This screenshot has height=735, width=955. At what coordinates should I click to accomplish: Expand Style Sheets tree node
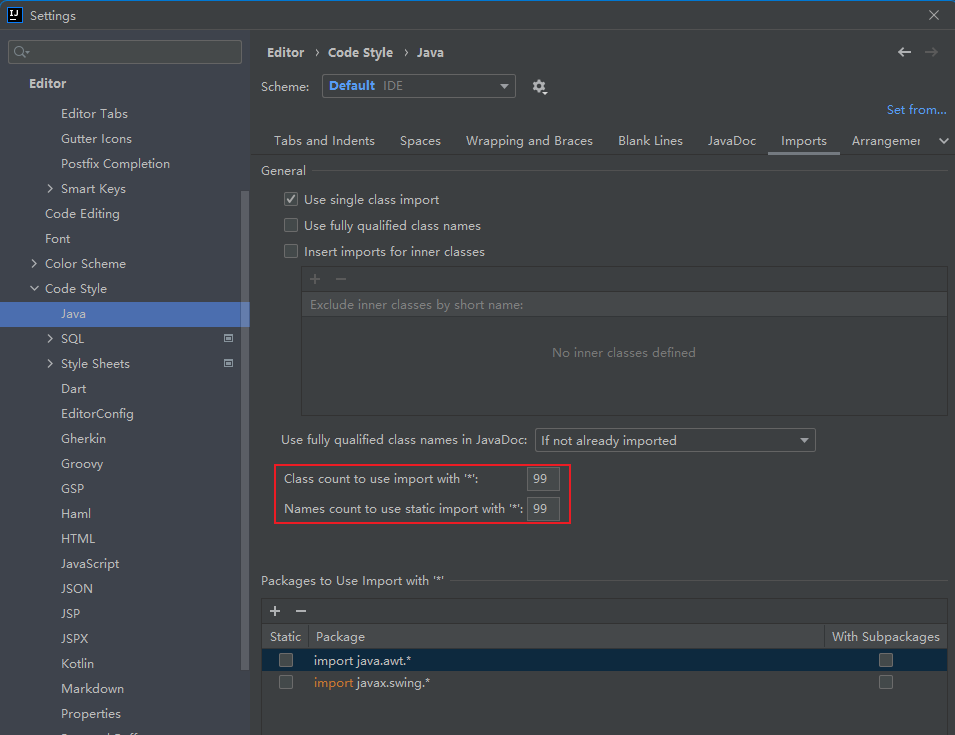[50, 364]
